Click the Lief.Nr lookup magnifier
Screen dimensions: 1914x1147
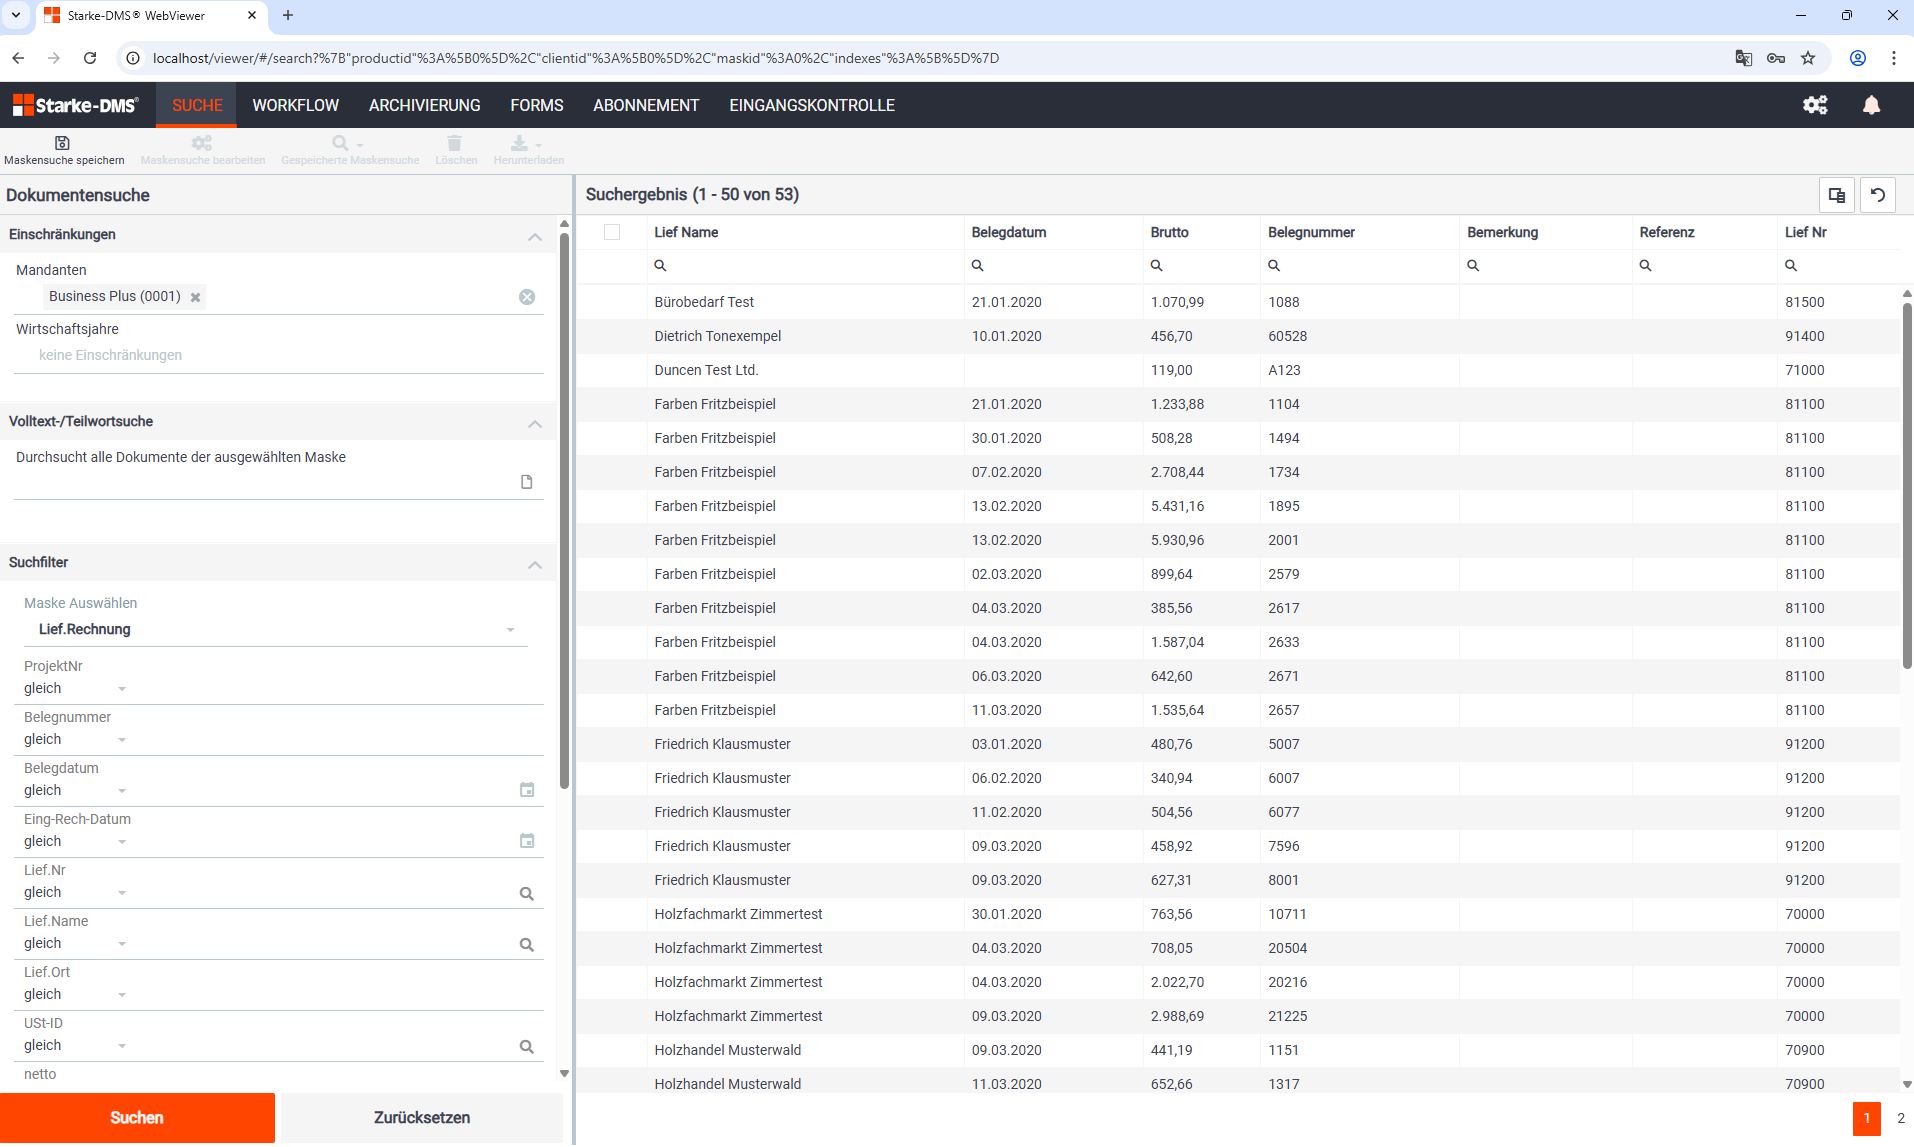(527, 894)
